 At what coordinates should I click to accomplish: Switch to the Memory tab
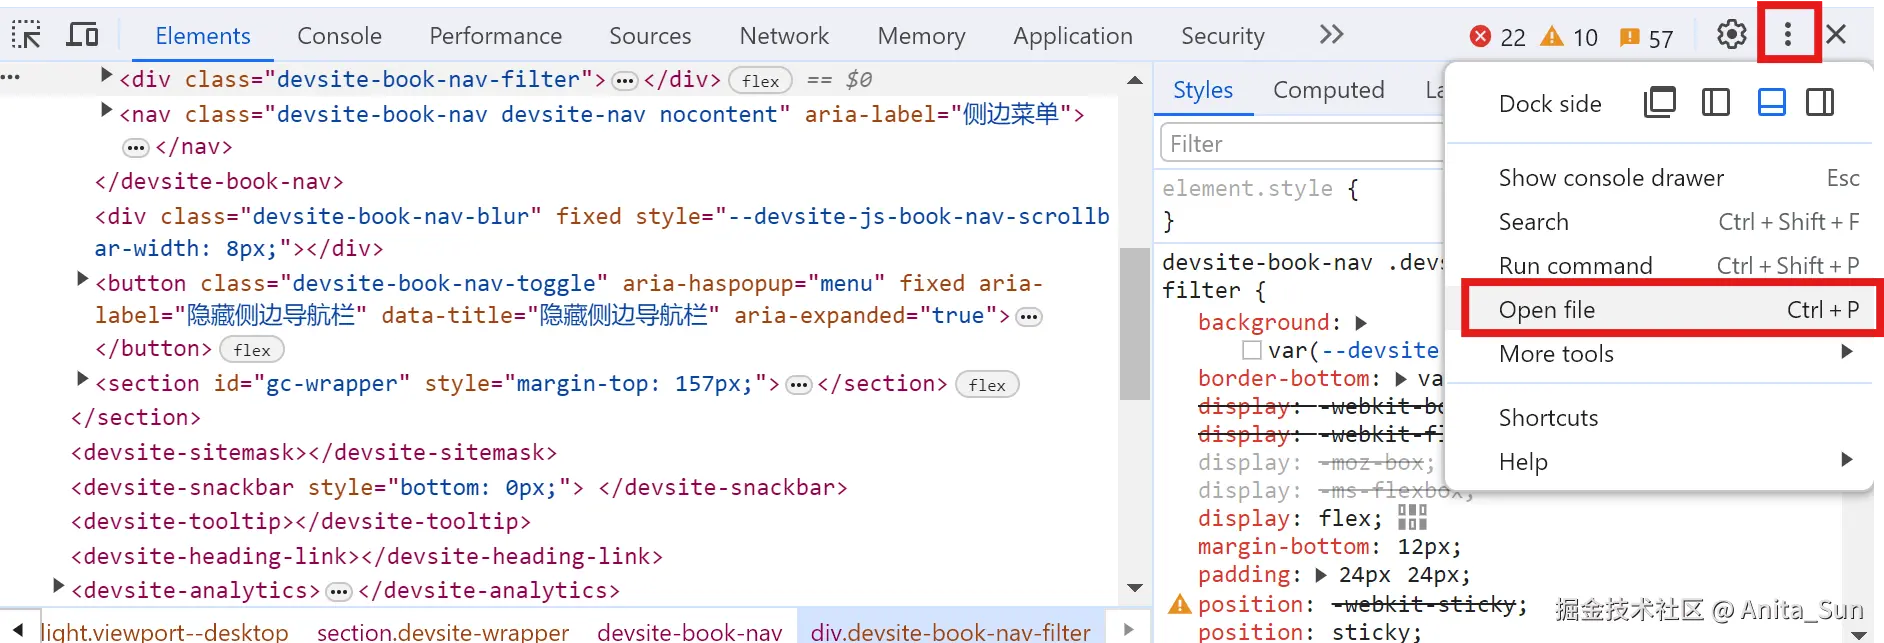[921, 36]
